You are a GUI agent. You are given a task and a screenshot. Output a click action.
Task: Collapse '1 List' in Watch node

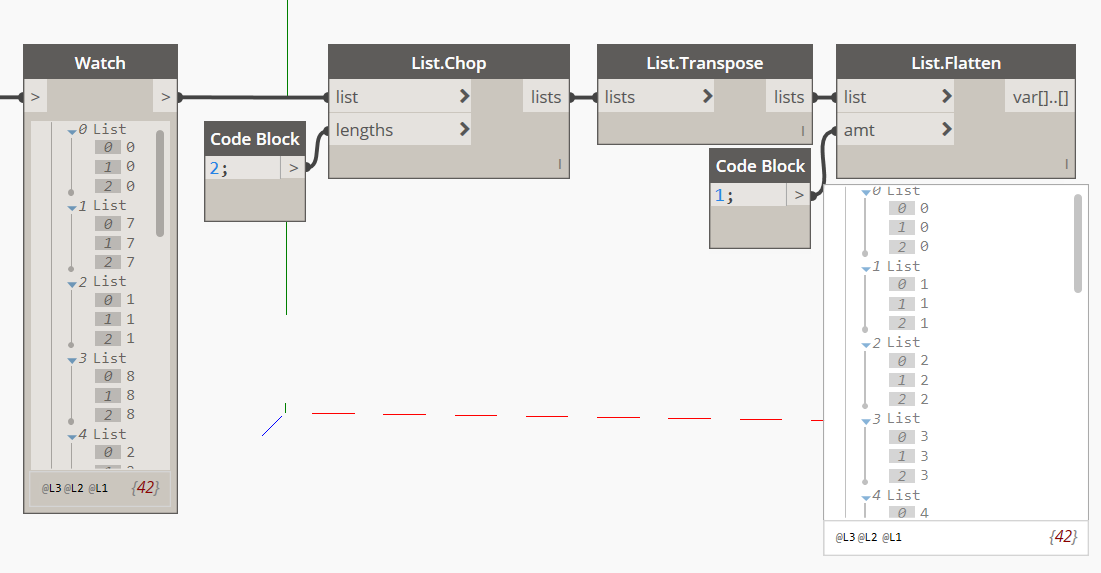72,207
